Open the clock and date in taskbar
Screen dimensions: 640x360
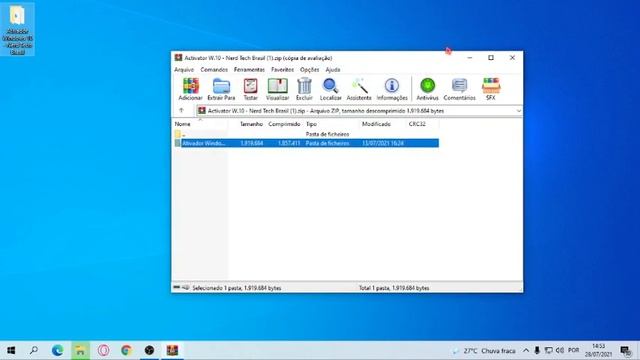pos(598,350)
